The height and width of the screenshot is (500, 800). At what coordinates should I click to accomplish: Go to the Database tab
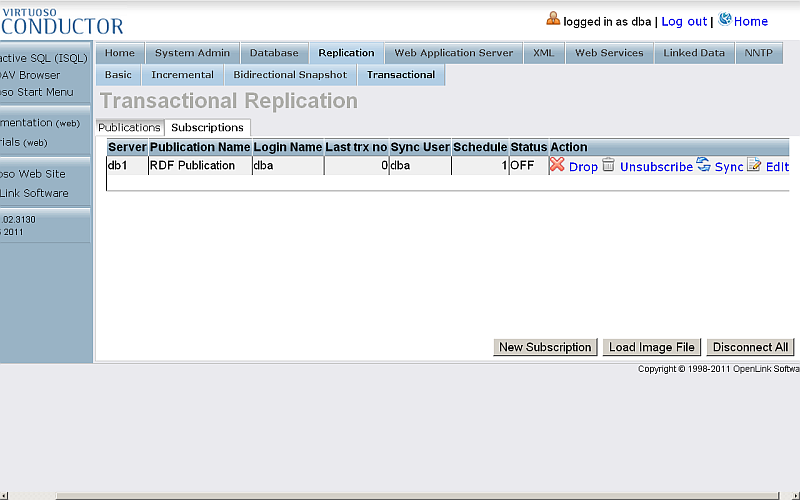point(274,53)
